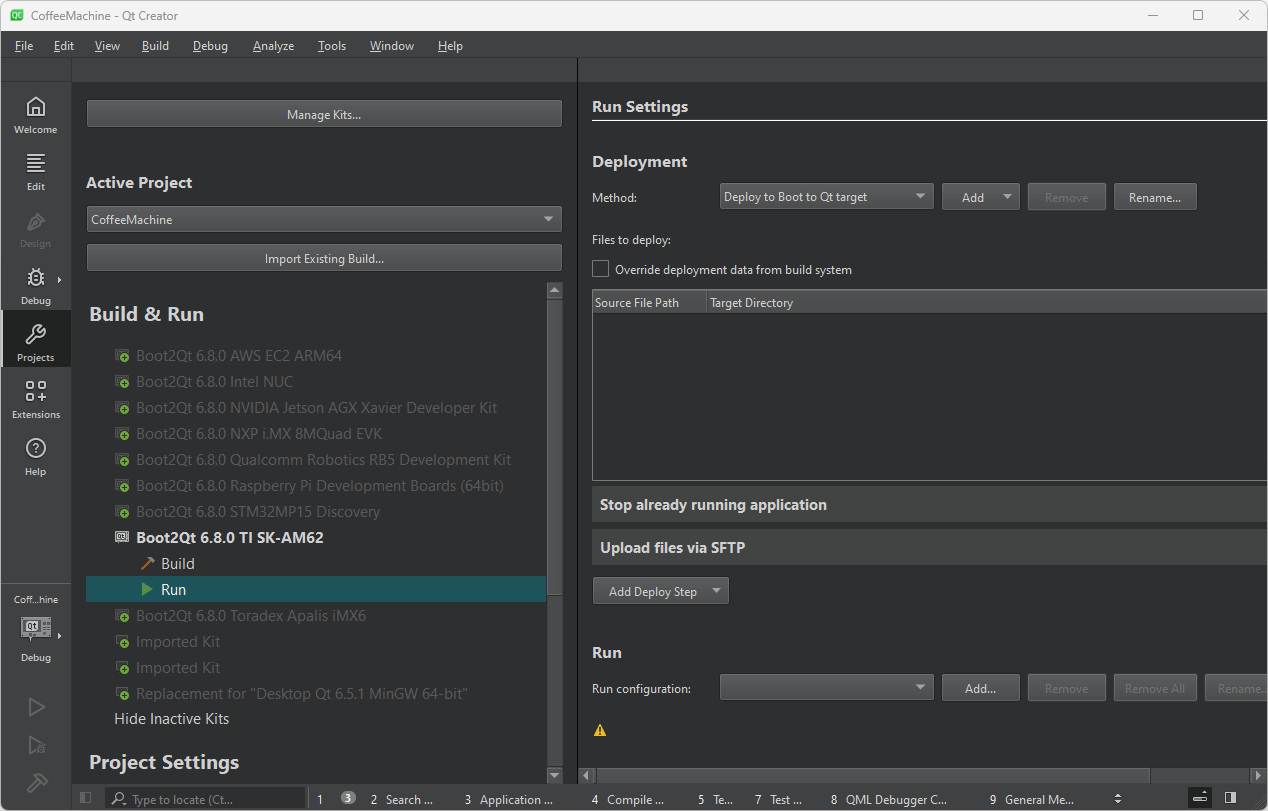This screenshot has height=811, width=1268.
Task: Click the Type to locate search field
Action: [x=206, y=799]
